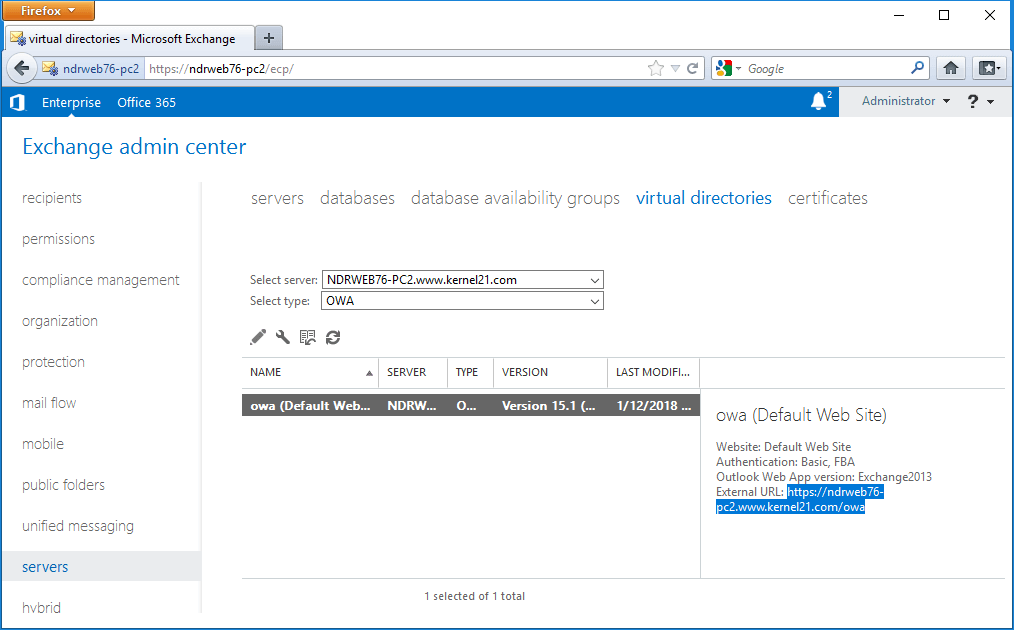Go to the protection section

click(x=53, y=362)
